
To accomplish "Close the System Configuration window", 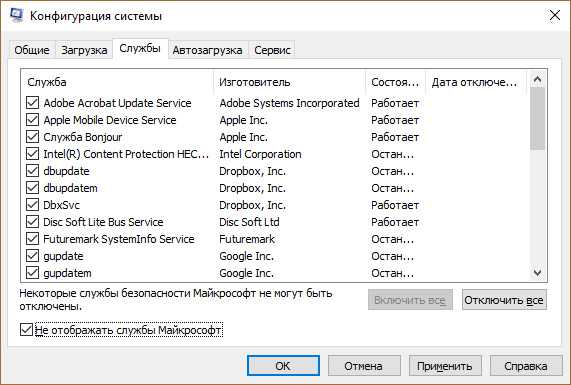I will 555,15.
